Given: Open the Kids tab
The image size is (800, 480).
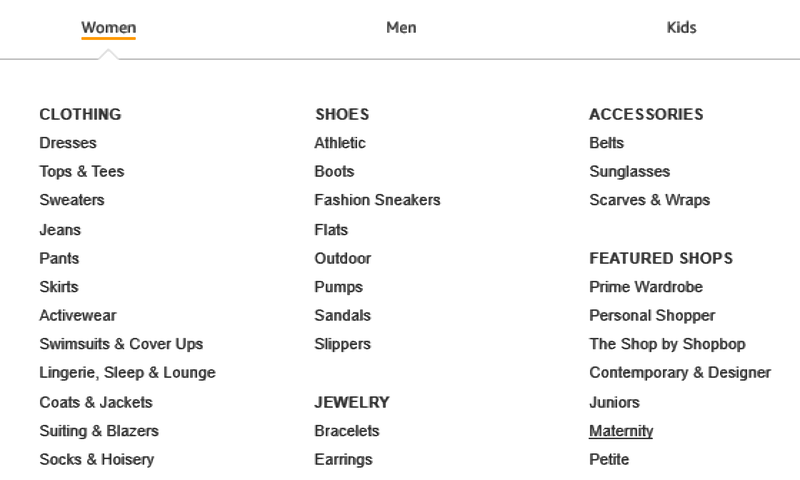Looking at the screenshot, I should [681, 28].
